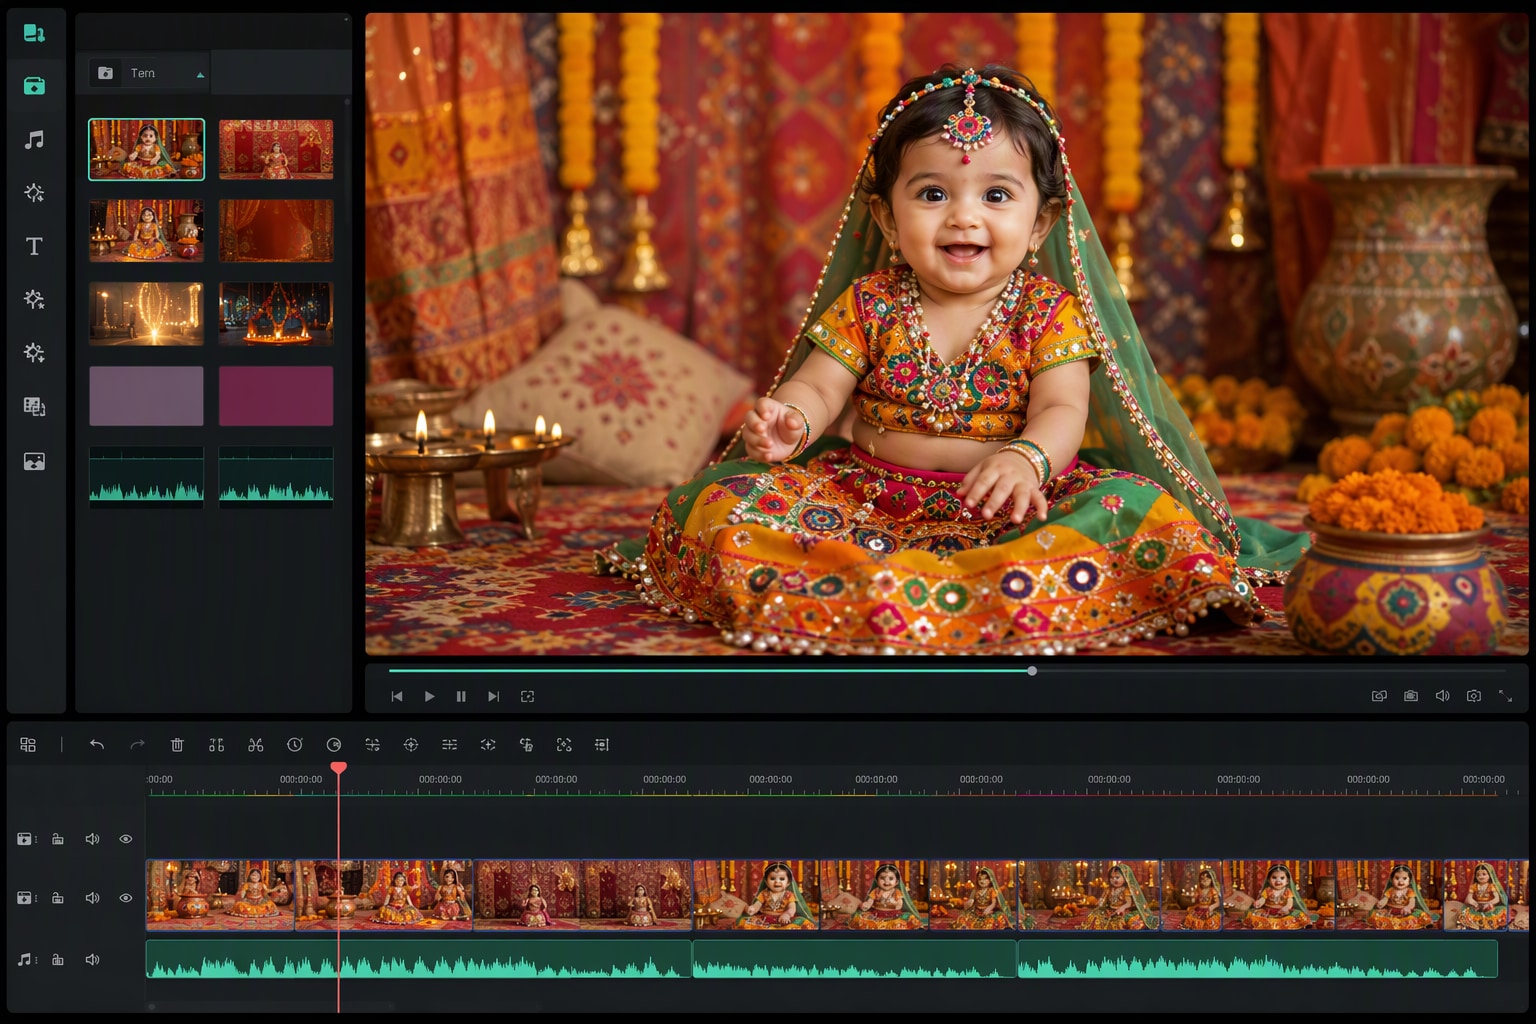1536x1024 pixels.
Task: Hide the empty top video track
Action: (x=126, y=839)
